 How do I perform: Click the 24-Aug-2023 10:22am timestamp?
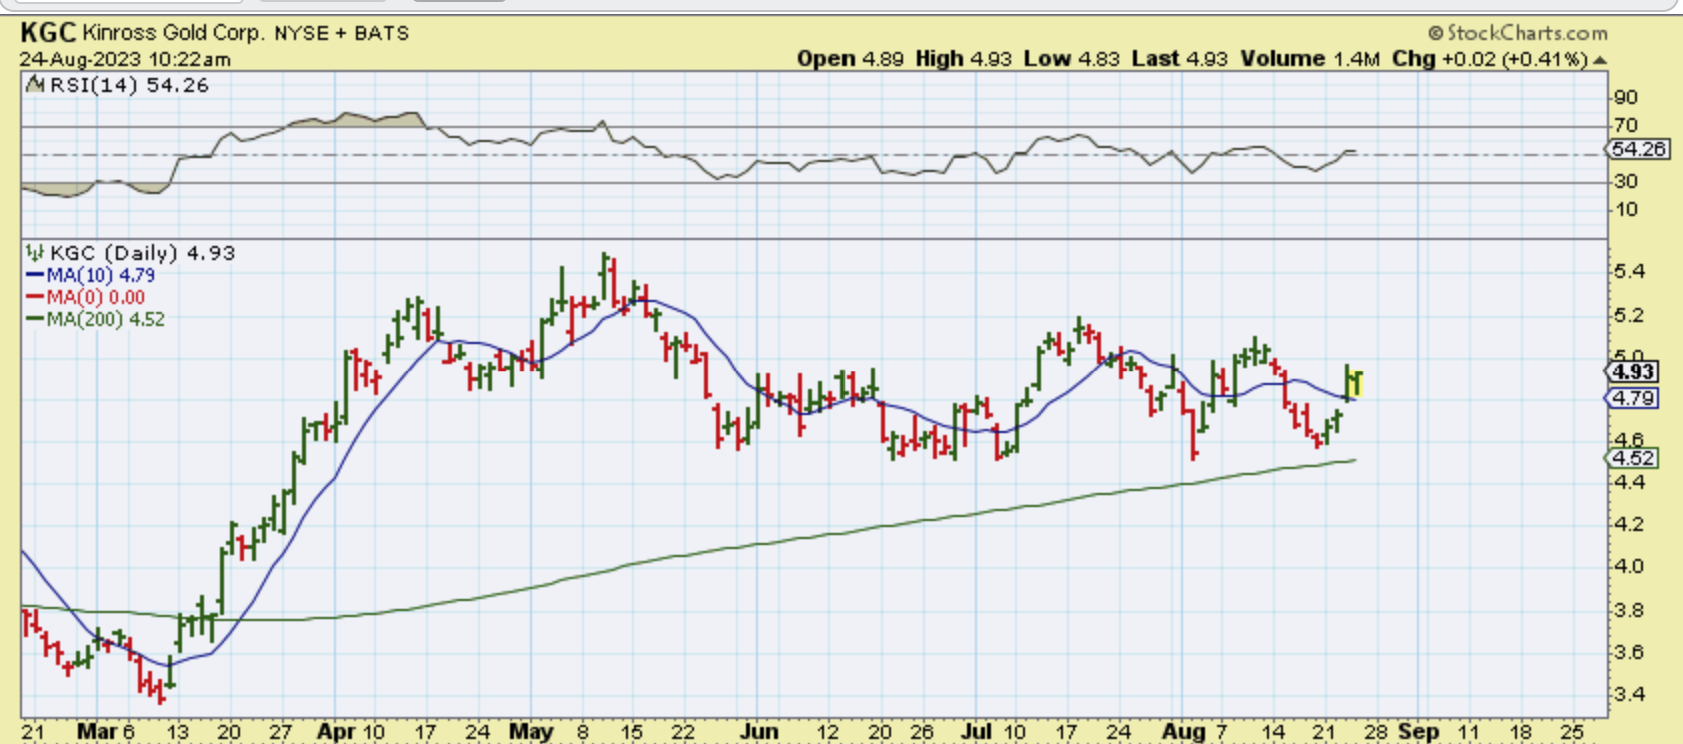coord(125,59)
